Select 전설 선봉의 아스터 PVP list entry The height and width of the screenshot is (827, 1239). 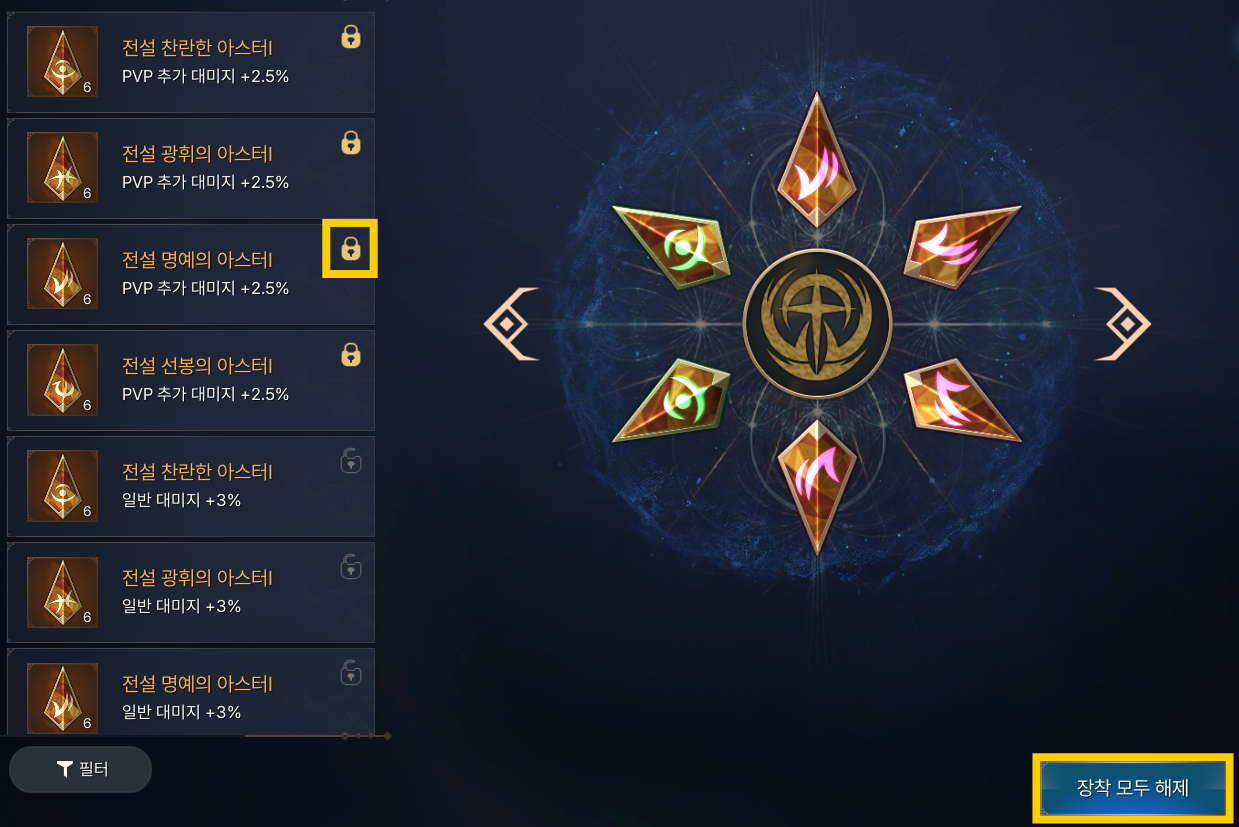191,380
